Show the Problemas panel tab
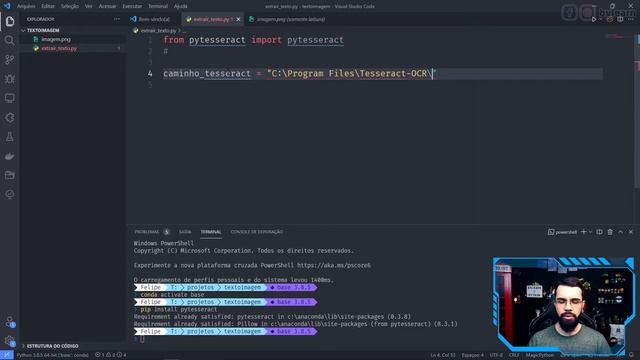Image resolution: width=640 pixels, height=360 pixels. pyautogui.click(x=147, y=232)
